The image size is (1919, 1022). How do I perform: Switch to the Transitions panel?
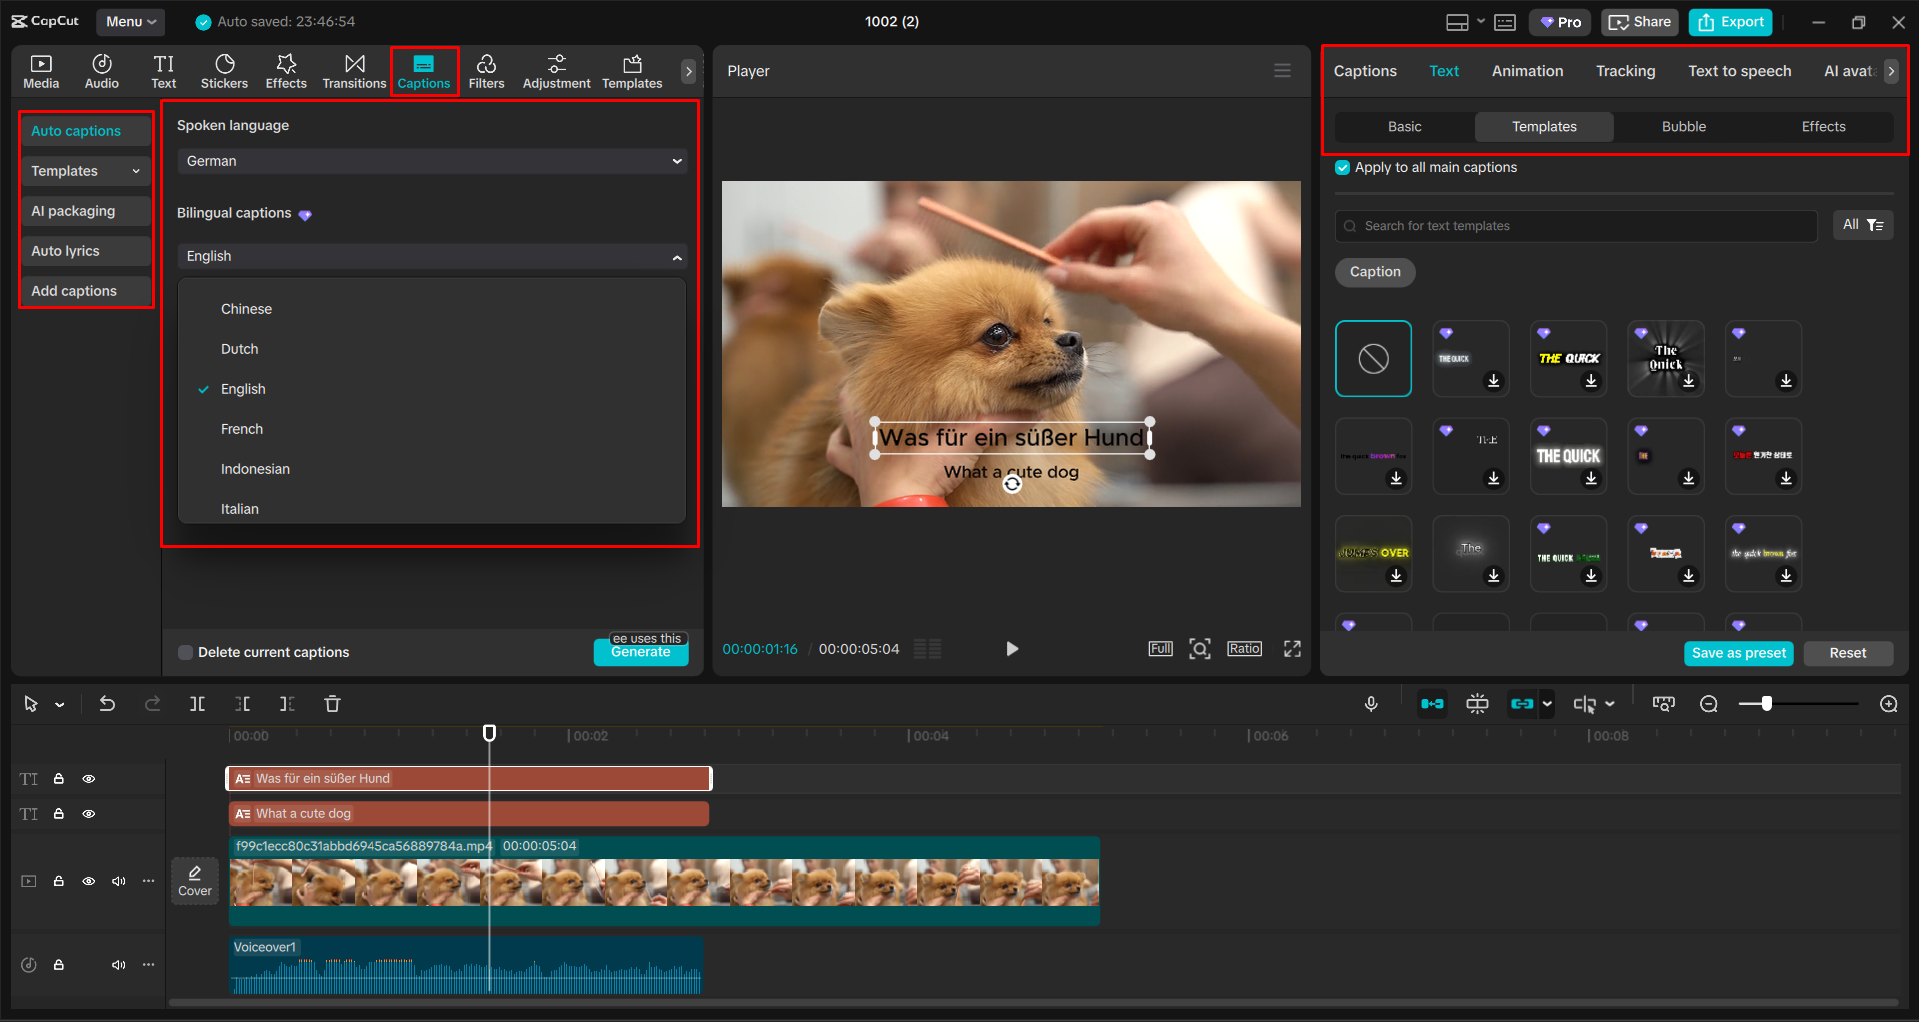(x=354, y=70)
